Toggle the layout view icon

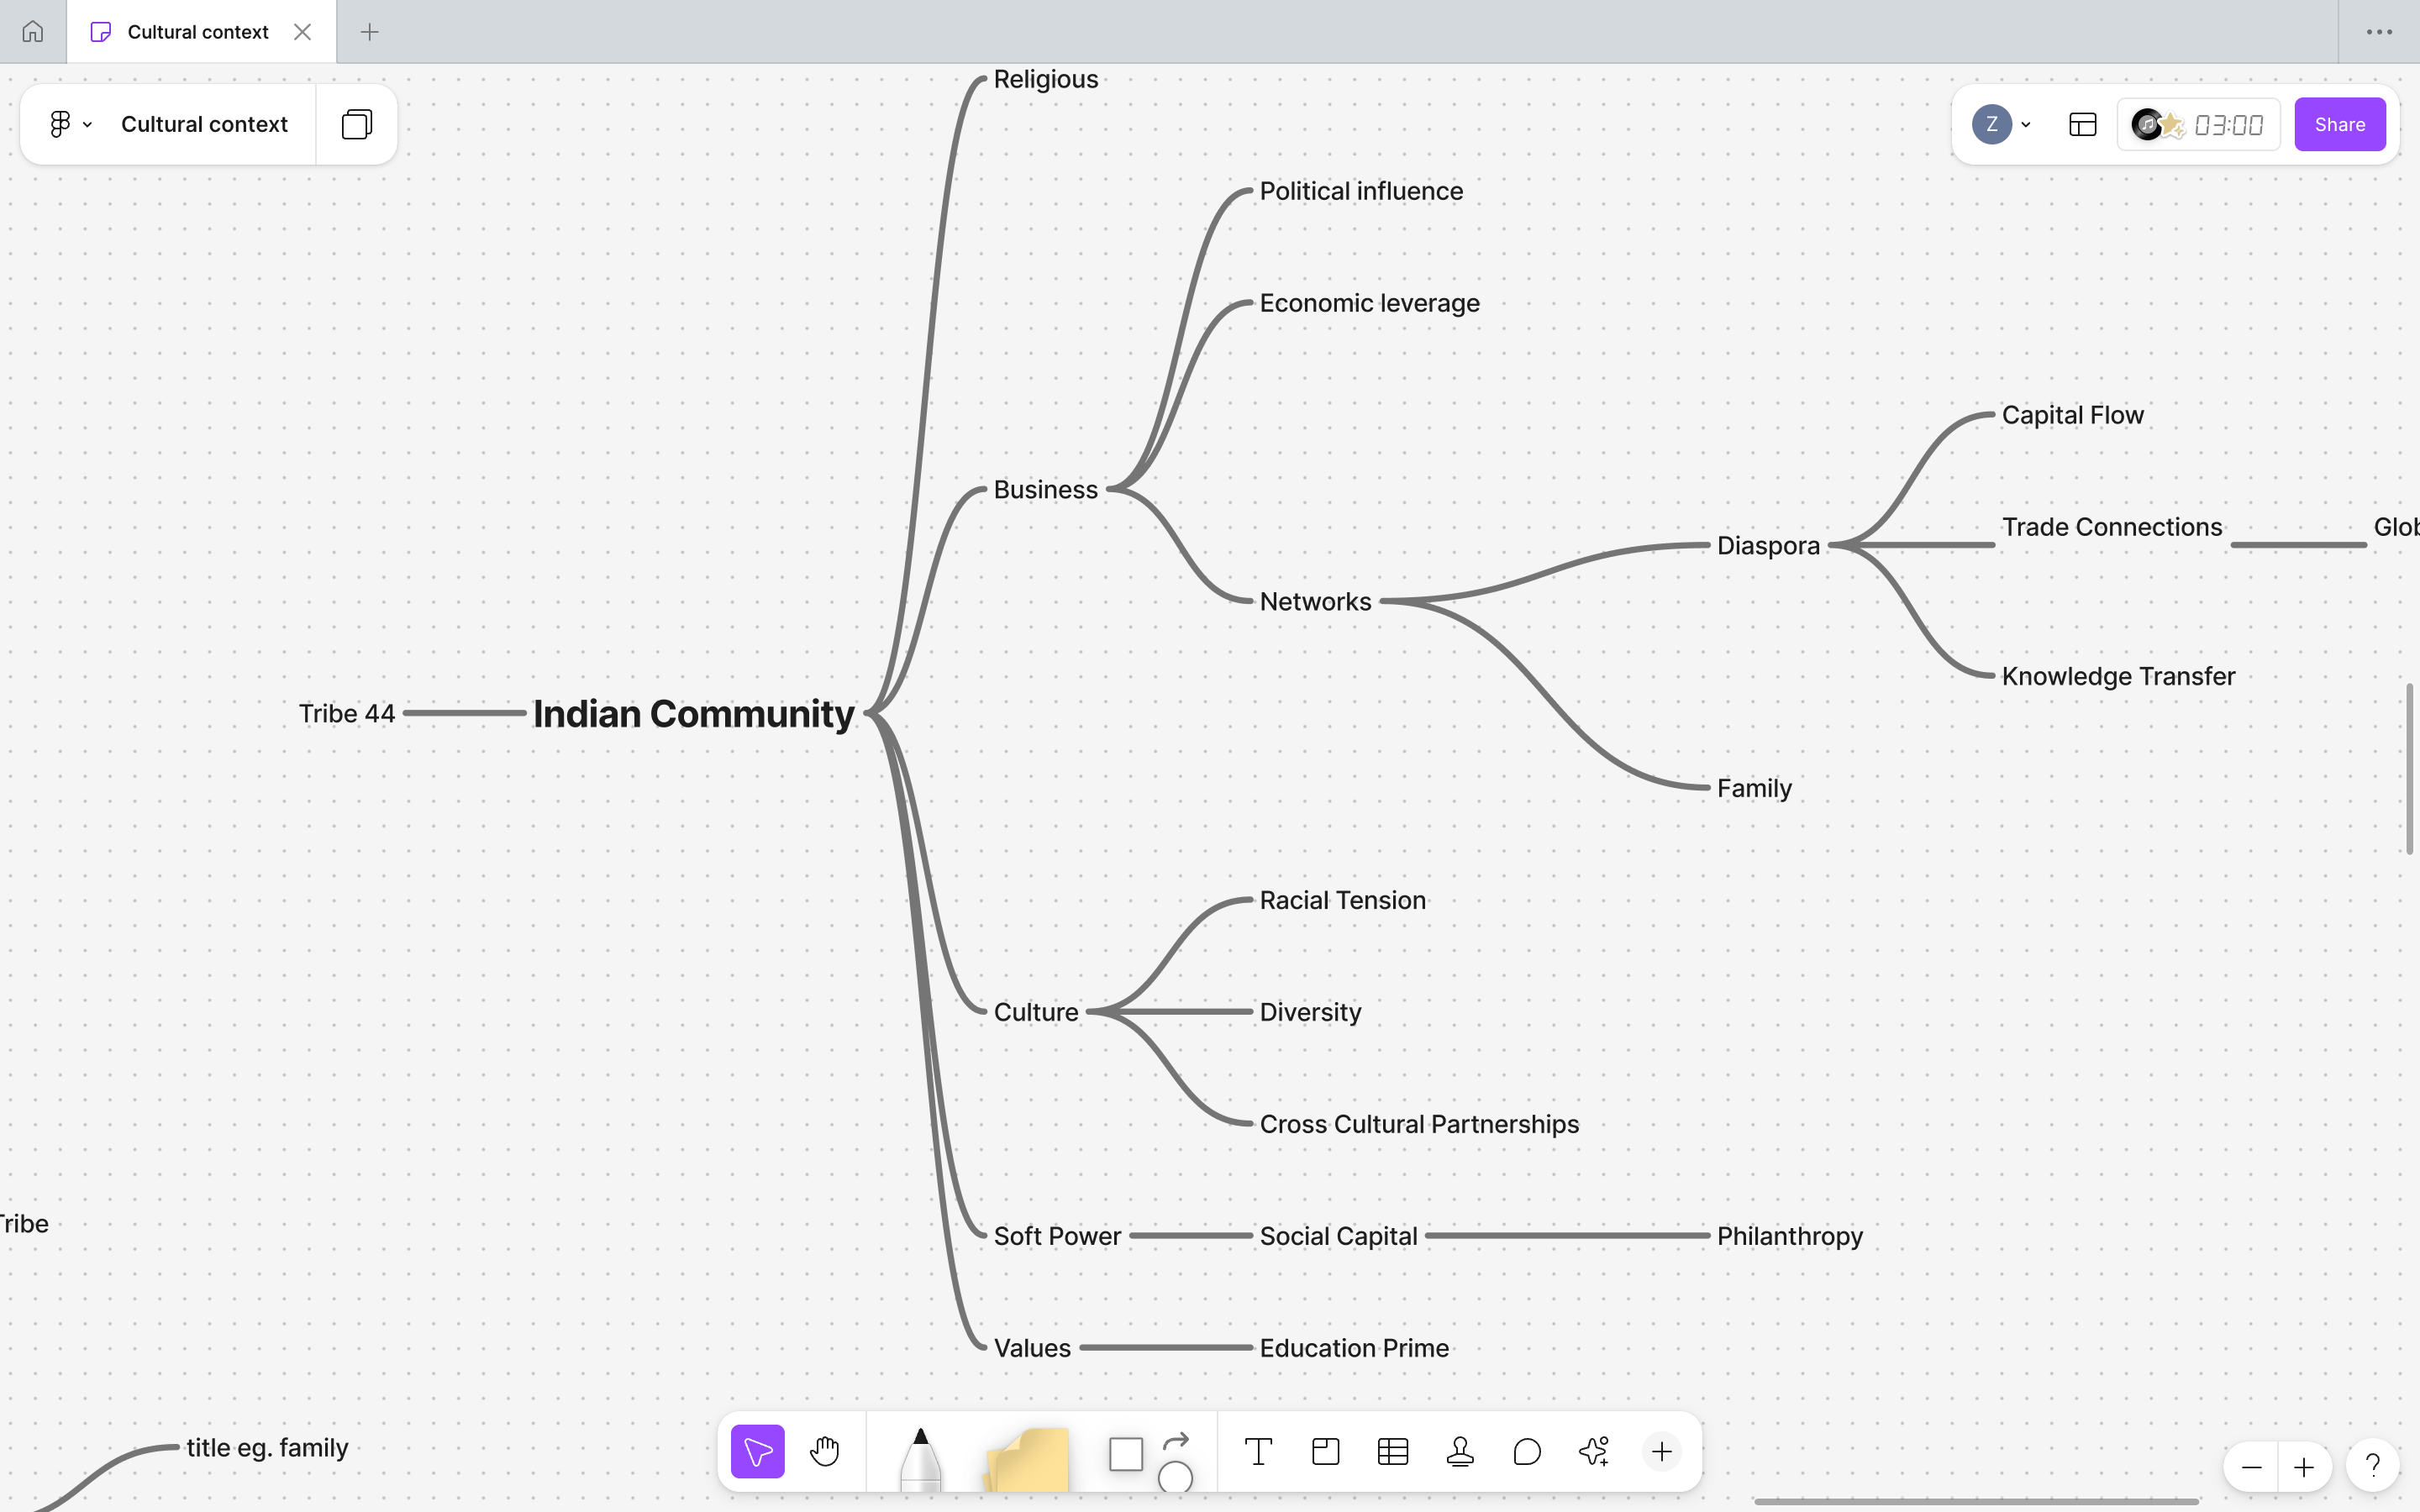pos(2082,124)
